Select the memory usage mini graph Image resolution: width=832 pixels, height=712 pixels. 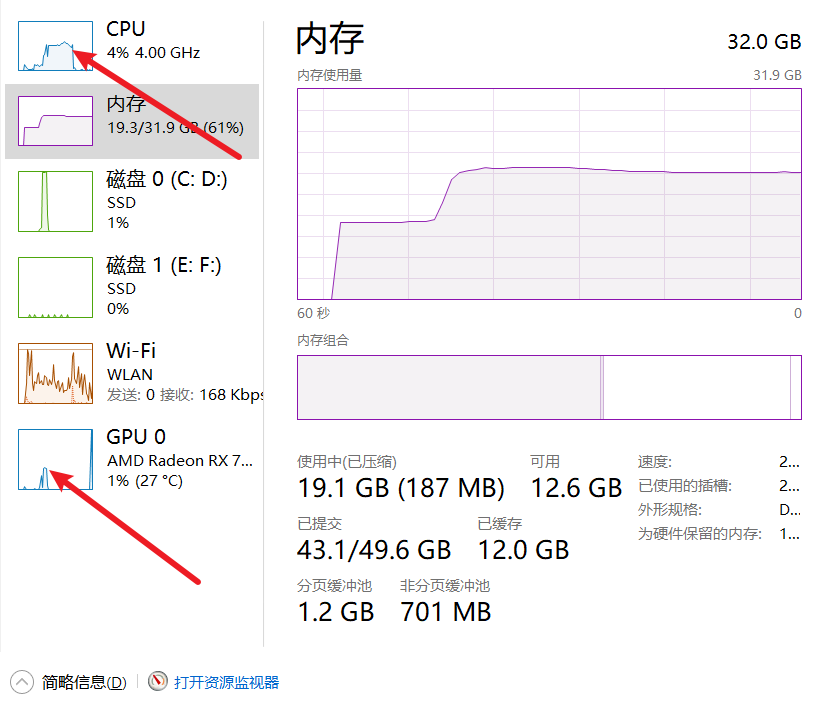(x=55, y=120)
